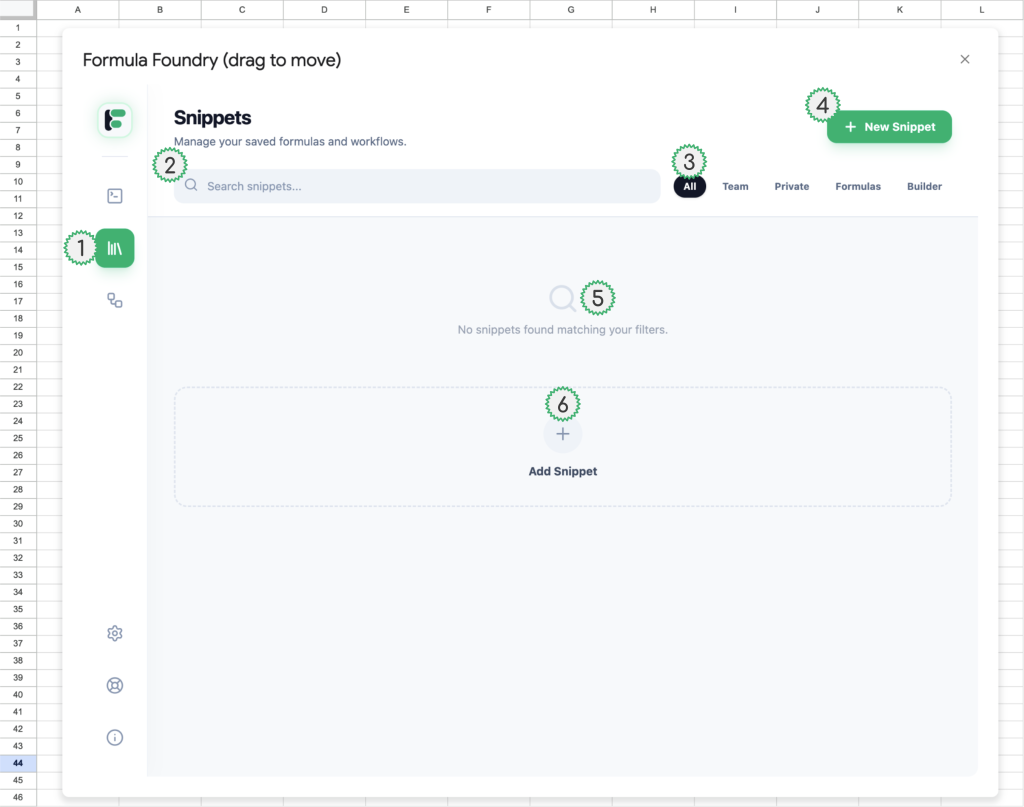
Task: Click the lifebuoy help icon
Action: click(x=115, y=685)
